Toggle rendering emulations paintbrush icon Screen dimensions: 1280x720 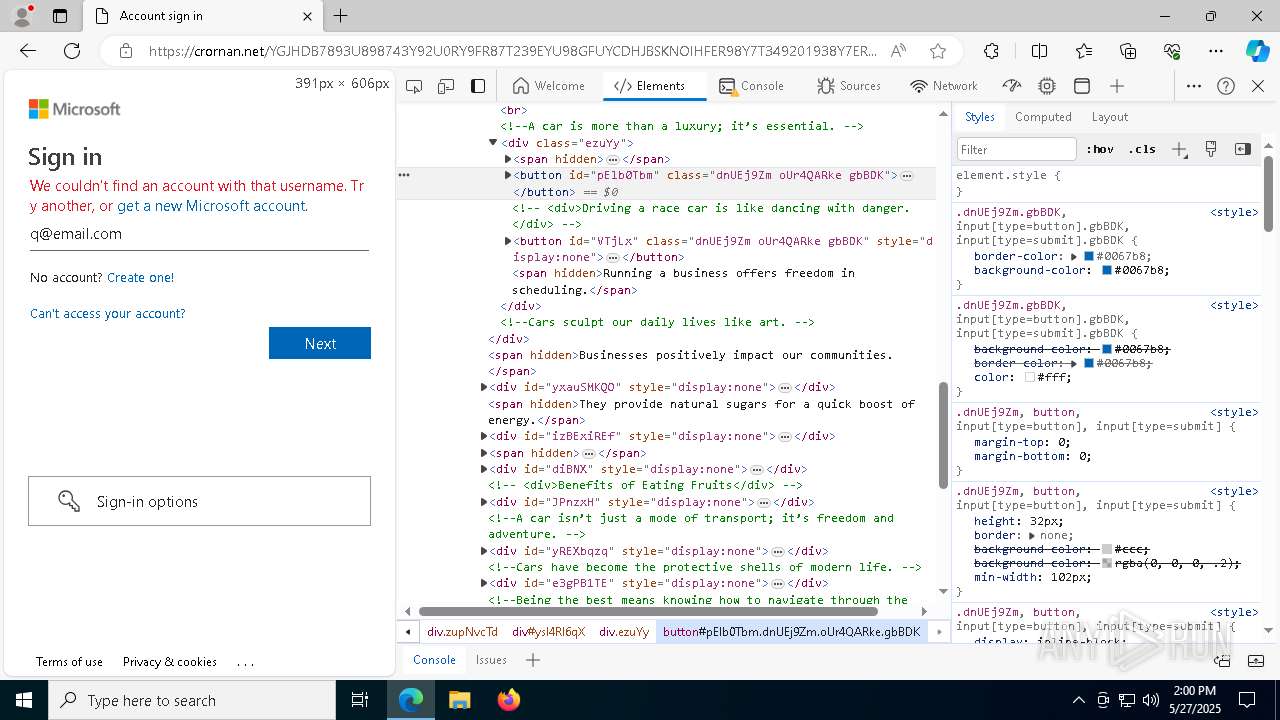click(1211, 149)
